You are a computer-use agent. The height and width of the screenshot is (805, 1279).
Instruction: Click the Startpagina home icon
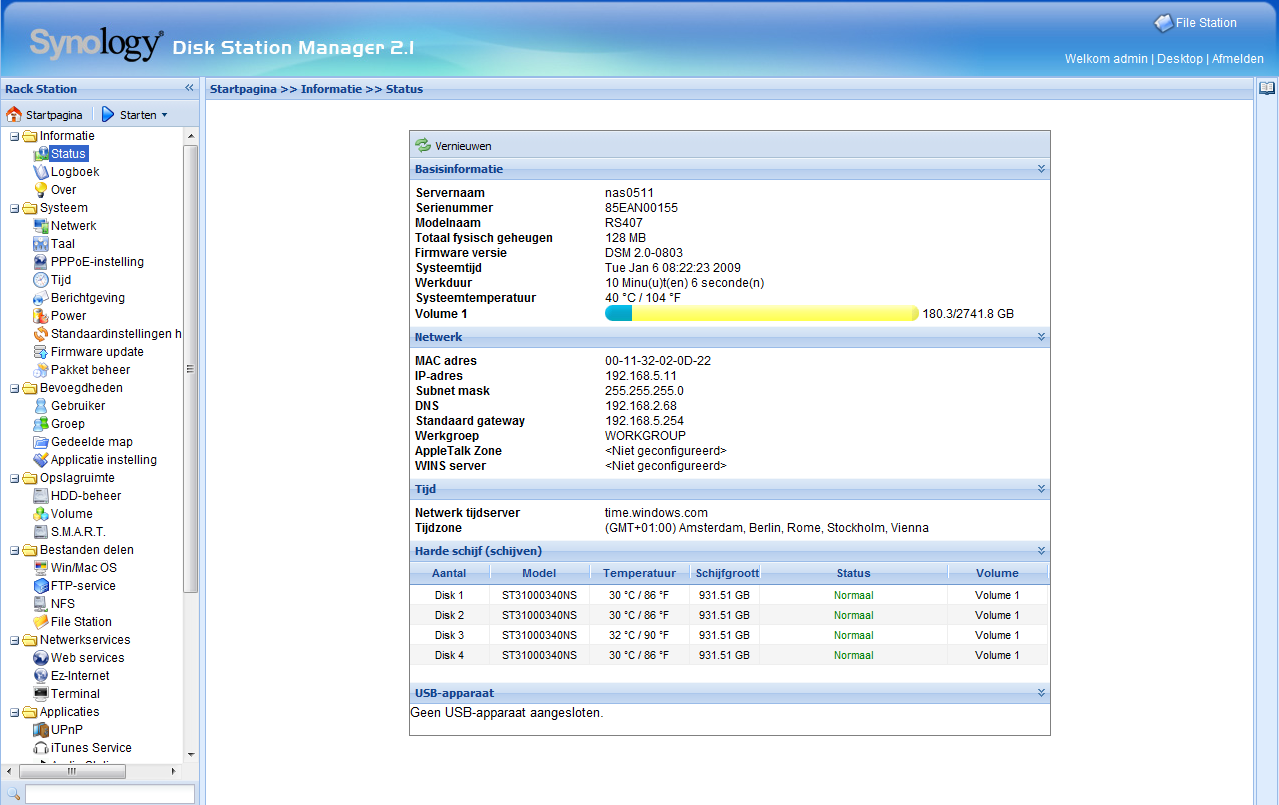[14, 115]
